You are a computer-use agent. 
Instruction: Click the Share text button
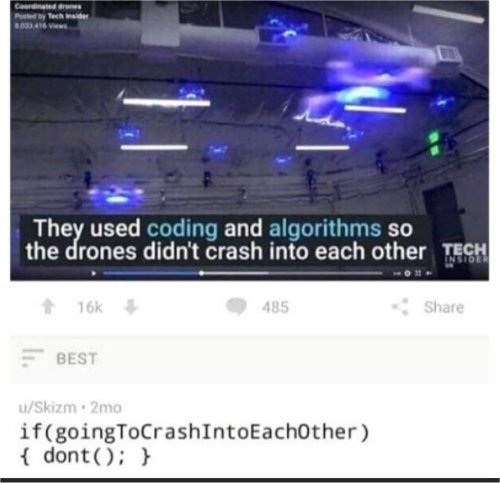pyautogui.click(x=444, y=307)
